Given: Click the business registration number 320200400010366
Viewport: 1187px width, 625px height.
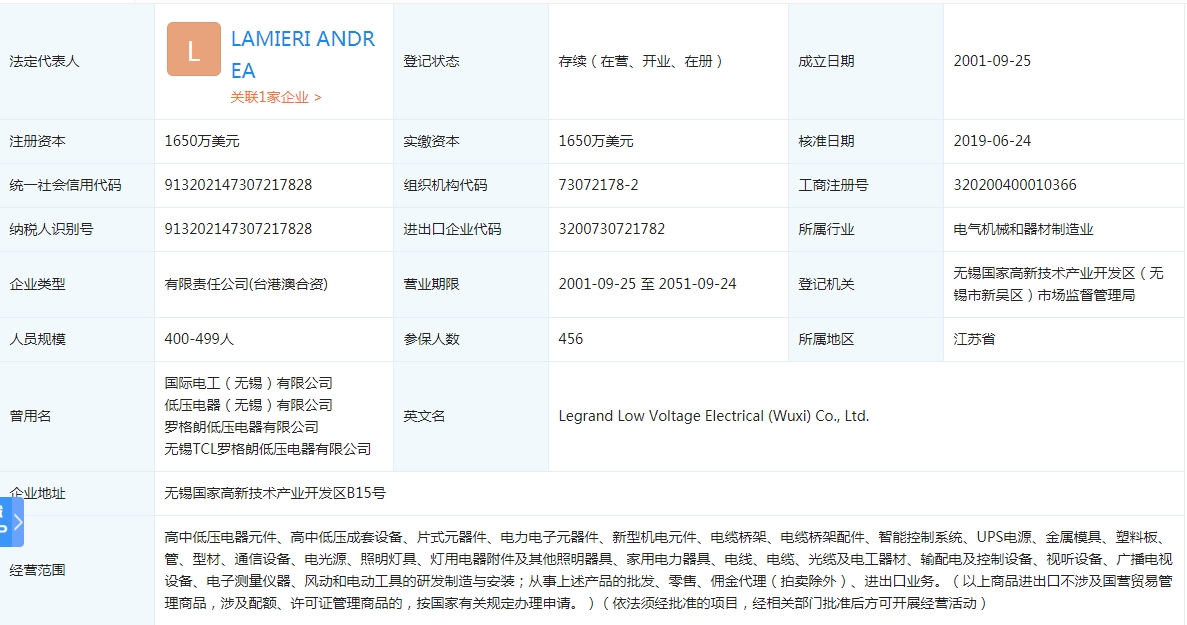Looking at the screenshot, I should [x=1015, y=185].
